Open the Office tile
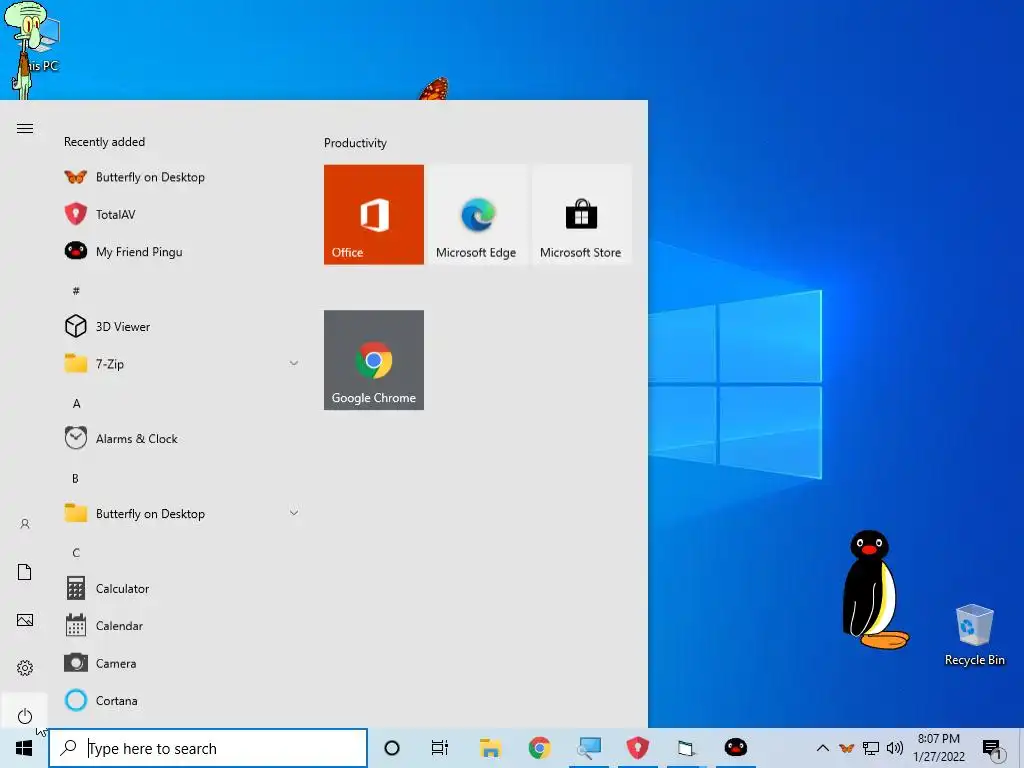 374,214
